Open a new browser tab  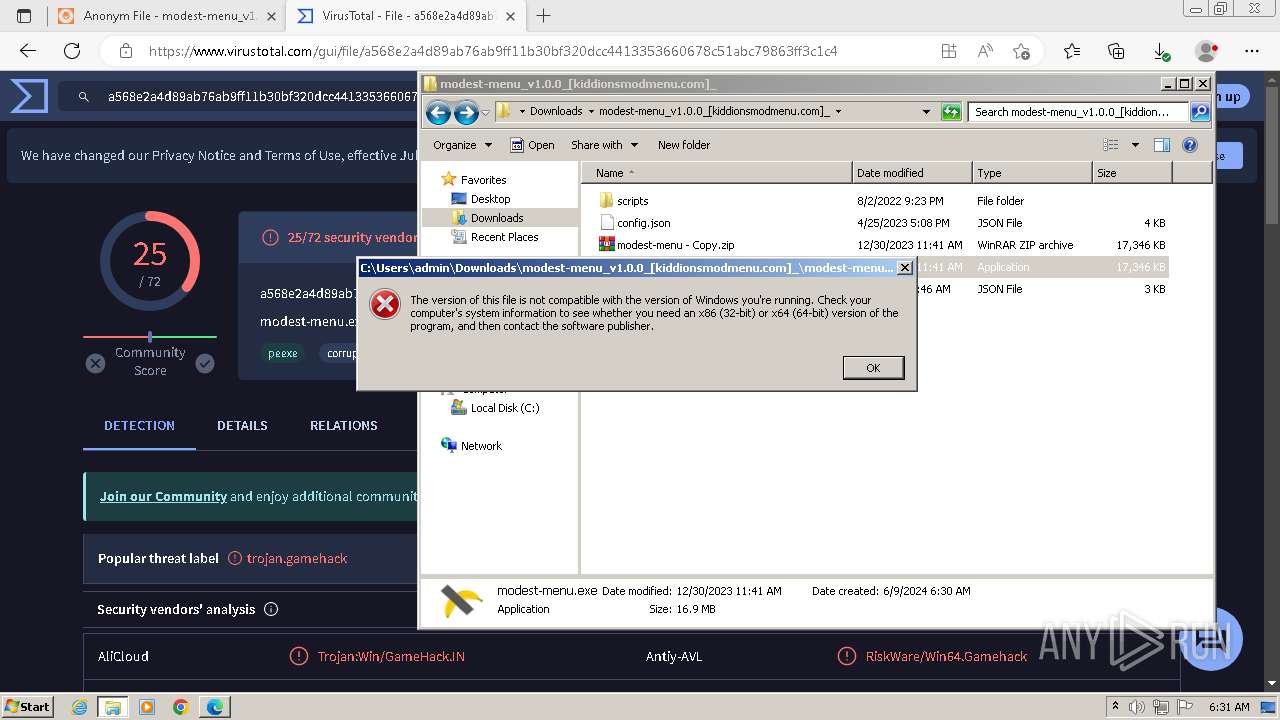coord(544,16)
